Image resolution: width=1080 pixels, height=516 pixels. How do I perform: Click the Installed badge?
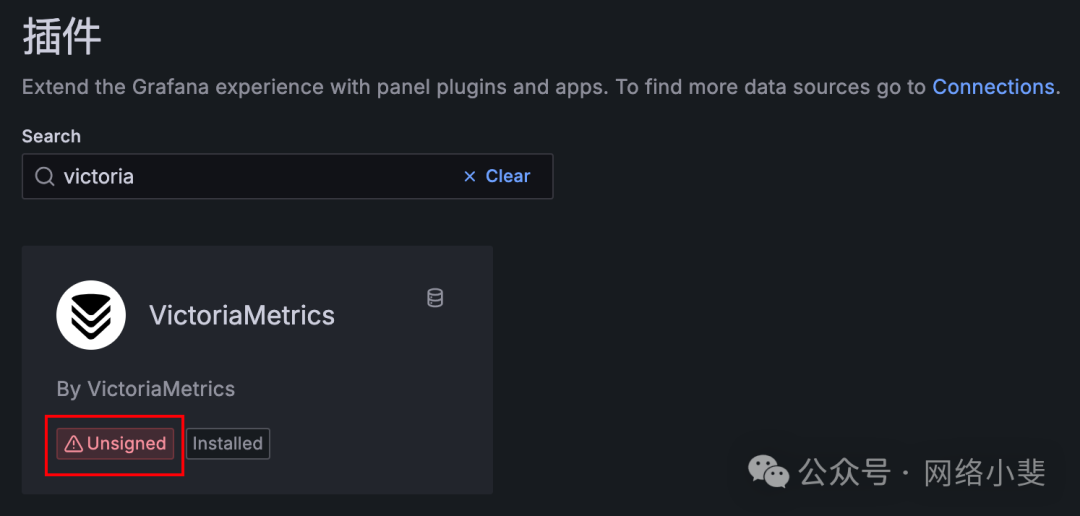pos(228,444)
